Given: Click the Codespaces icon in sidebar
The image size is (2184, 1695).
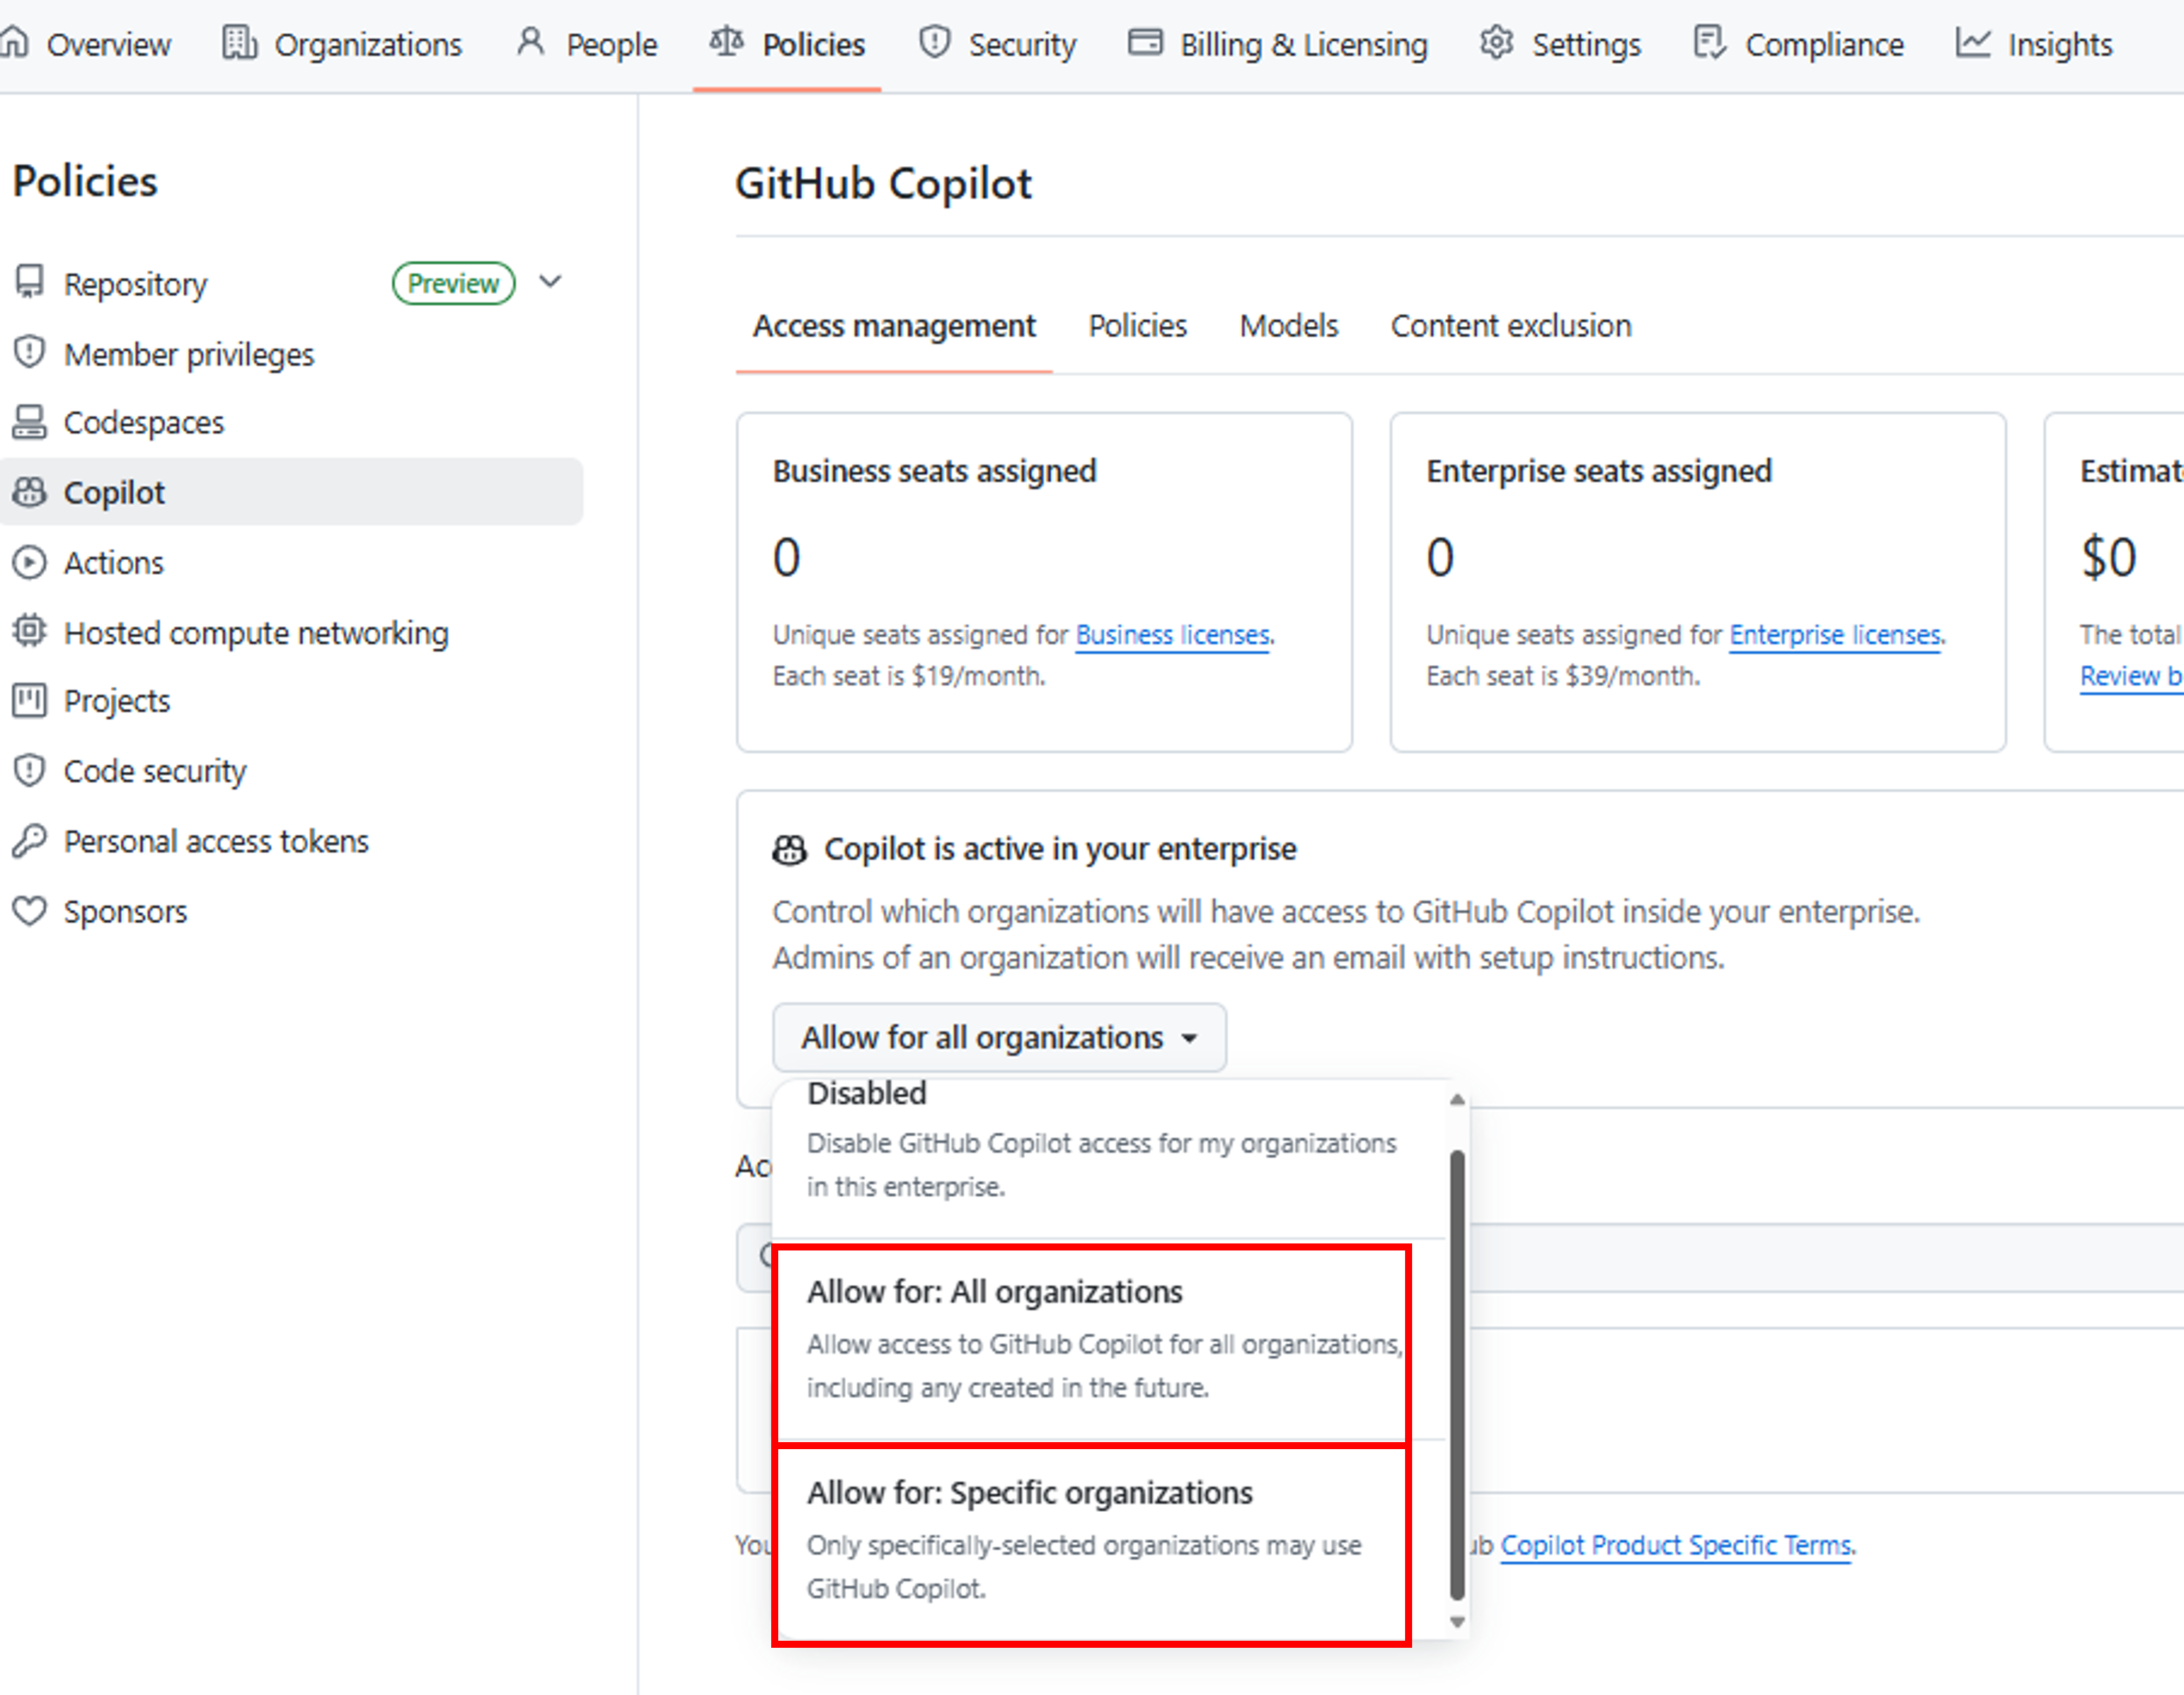Looking at the screenshot, I should (x=29, y=422).
